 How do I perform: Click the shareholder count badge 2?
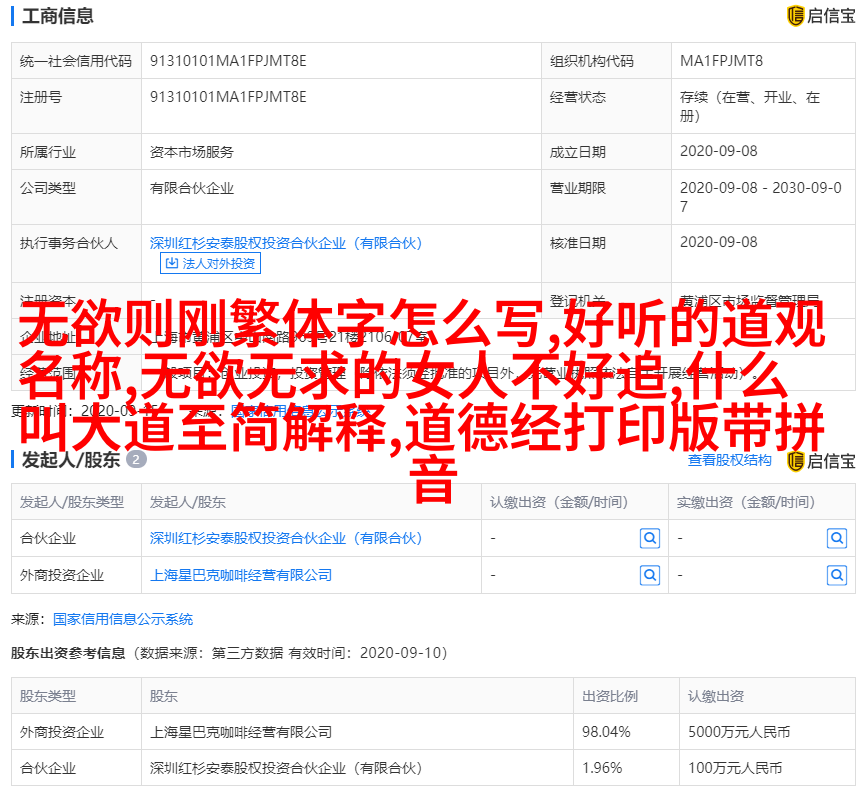136,459
